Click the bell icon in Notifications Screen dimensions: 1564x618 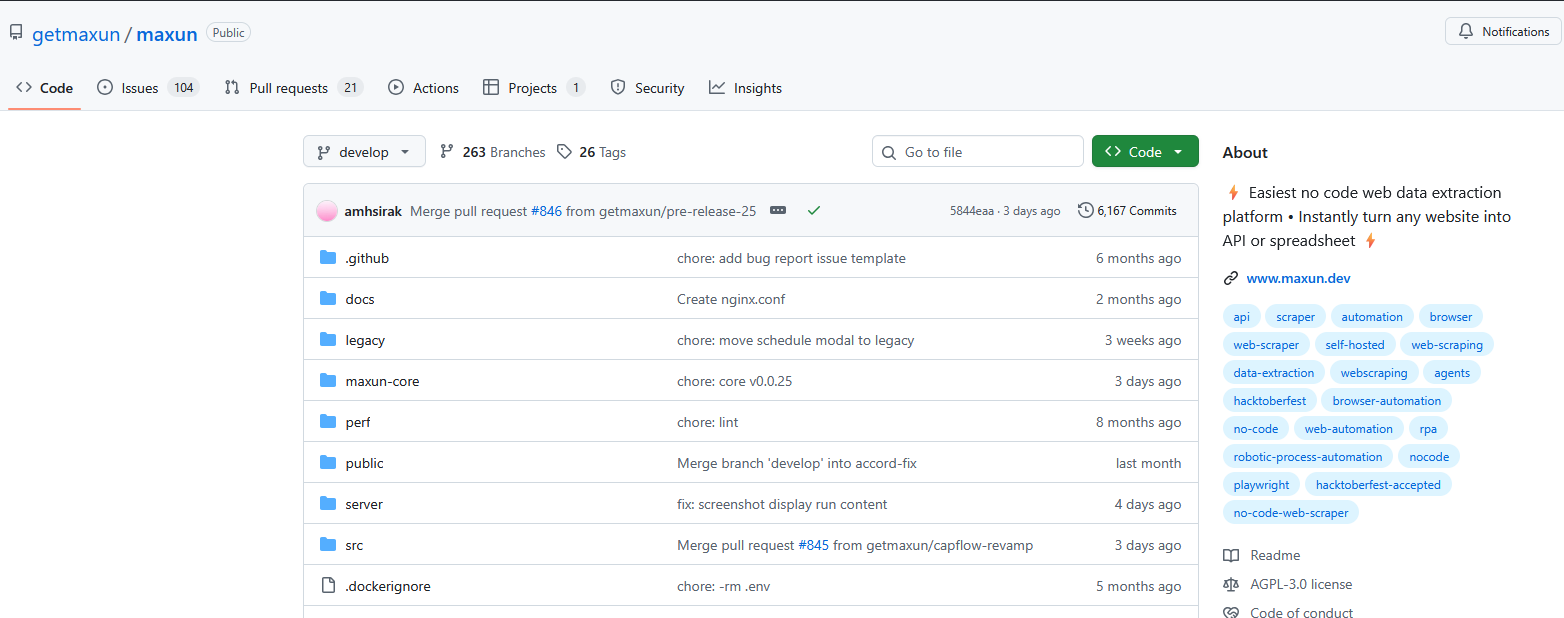[1466, 32]
